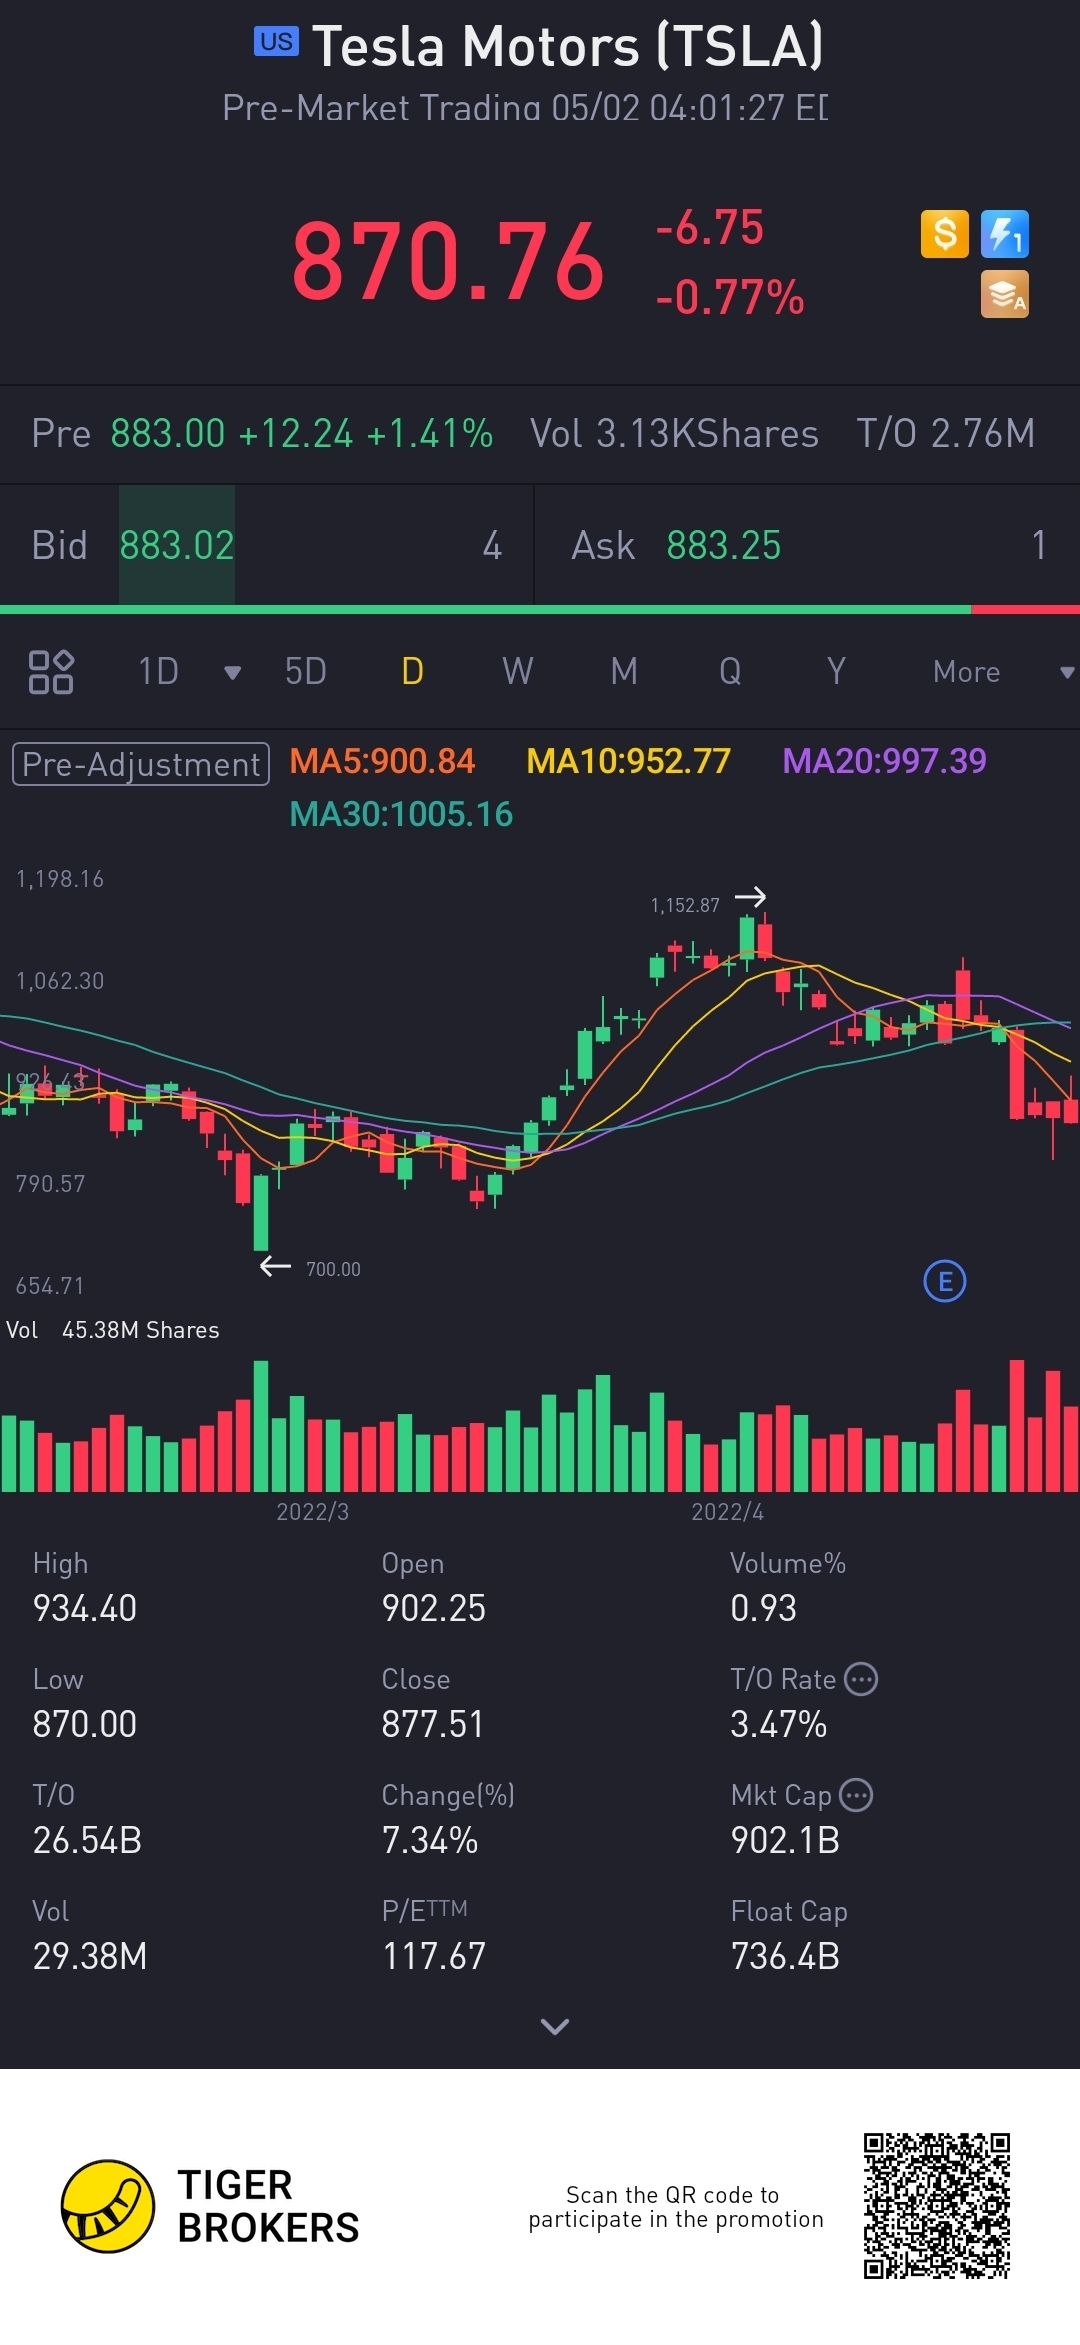The image size is (1080, 2345).
Task: Tap the 700.00 low price marker
Action: coord(333,1269)
